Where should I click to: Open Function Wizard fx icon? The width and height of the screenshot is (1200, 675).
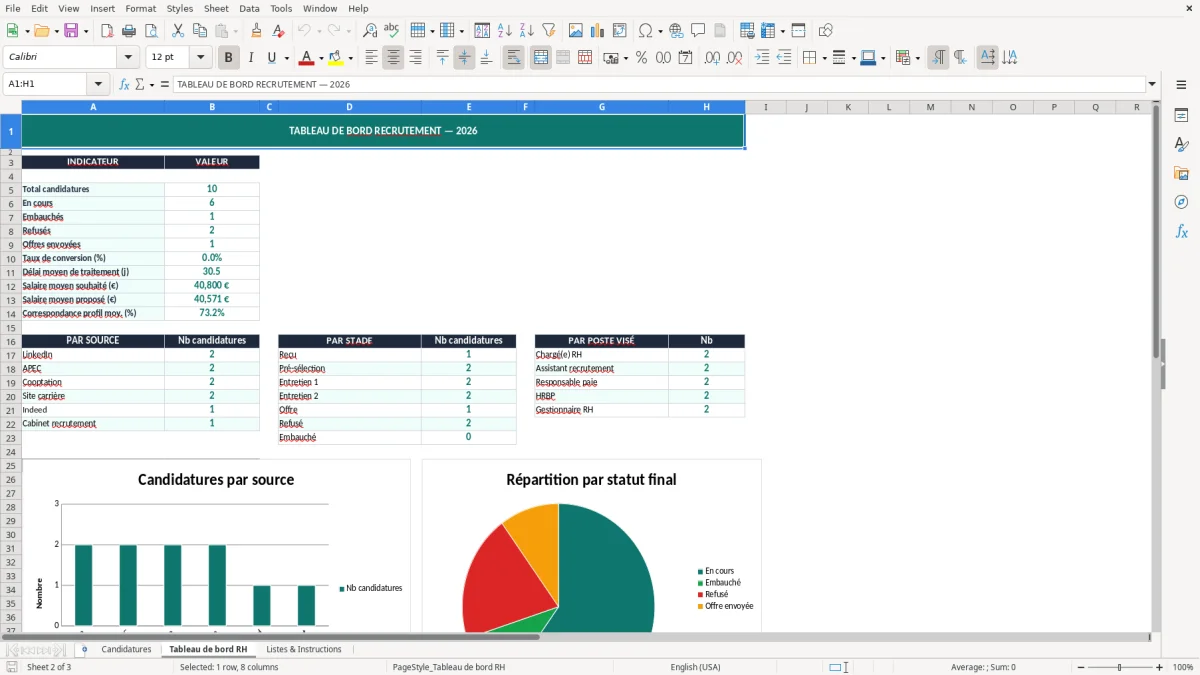pos(124,85)
